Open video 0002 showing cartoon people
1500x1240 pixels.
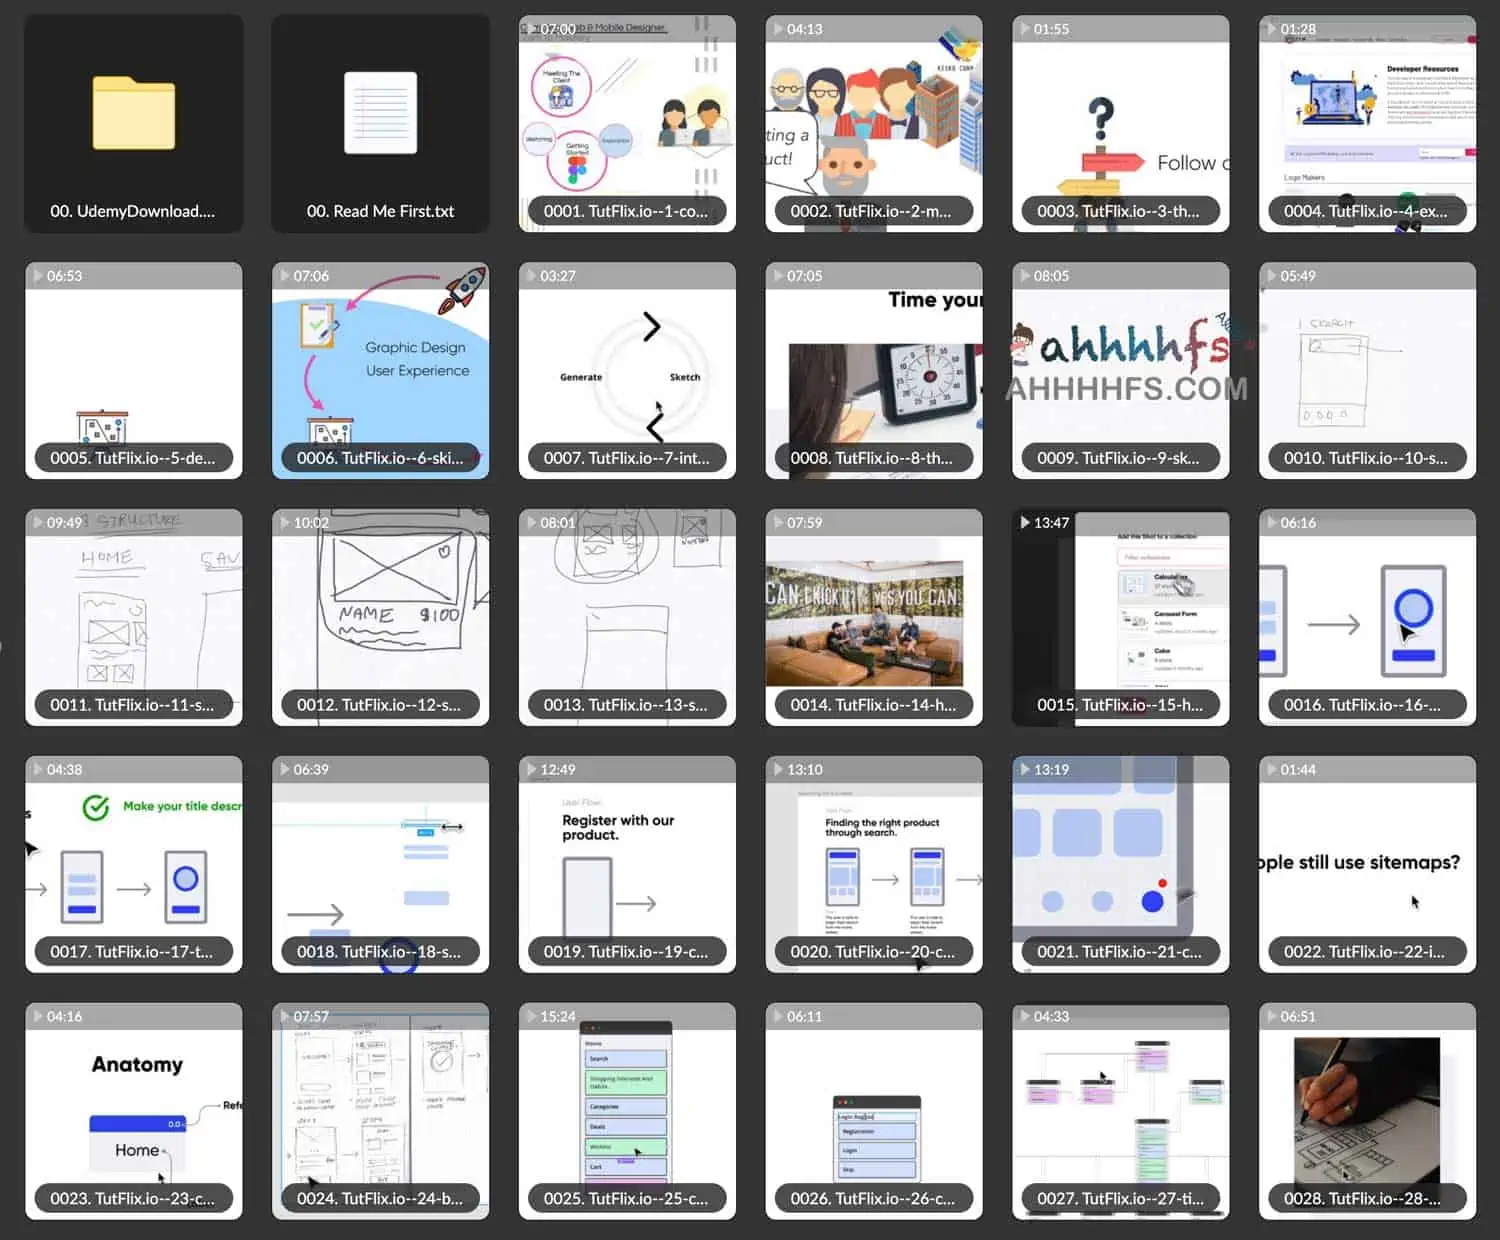[873, 120]
